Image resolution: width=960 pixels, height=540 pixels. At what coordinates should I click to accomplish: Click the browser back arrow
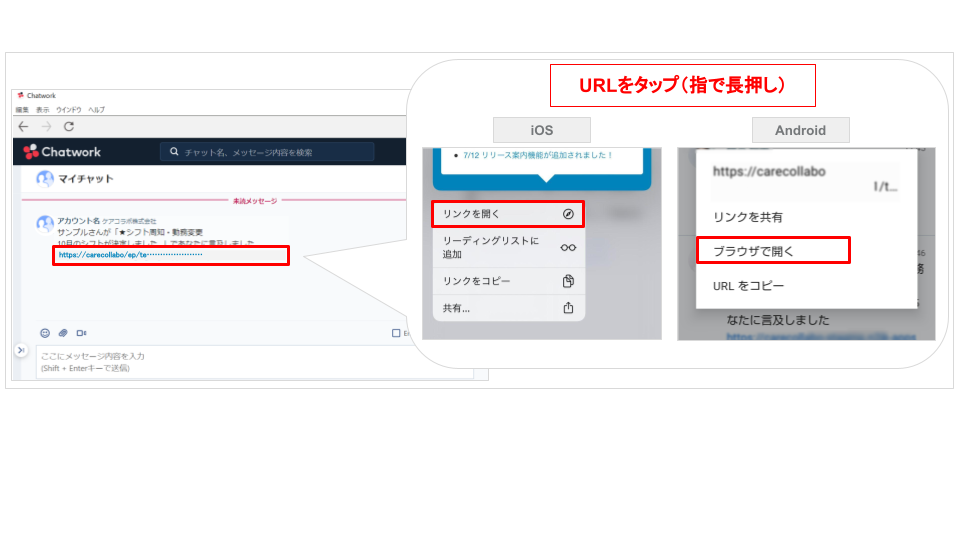click(x=23, y=126)
